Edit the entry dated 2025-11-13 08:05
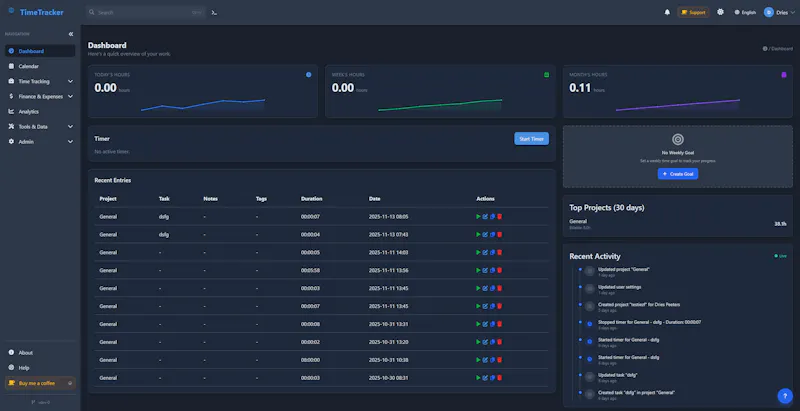 pos(485,217)
